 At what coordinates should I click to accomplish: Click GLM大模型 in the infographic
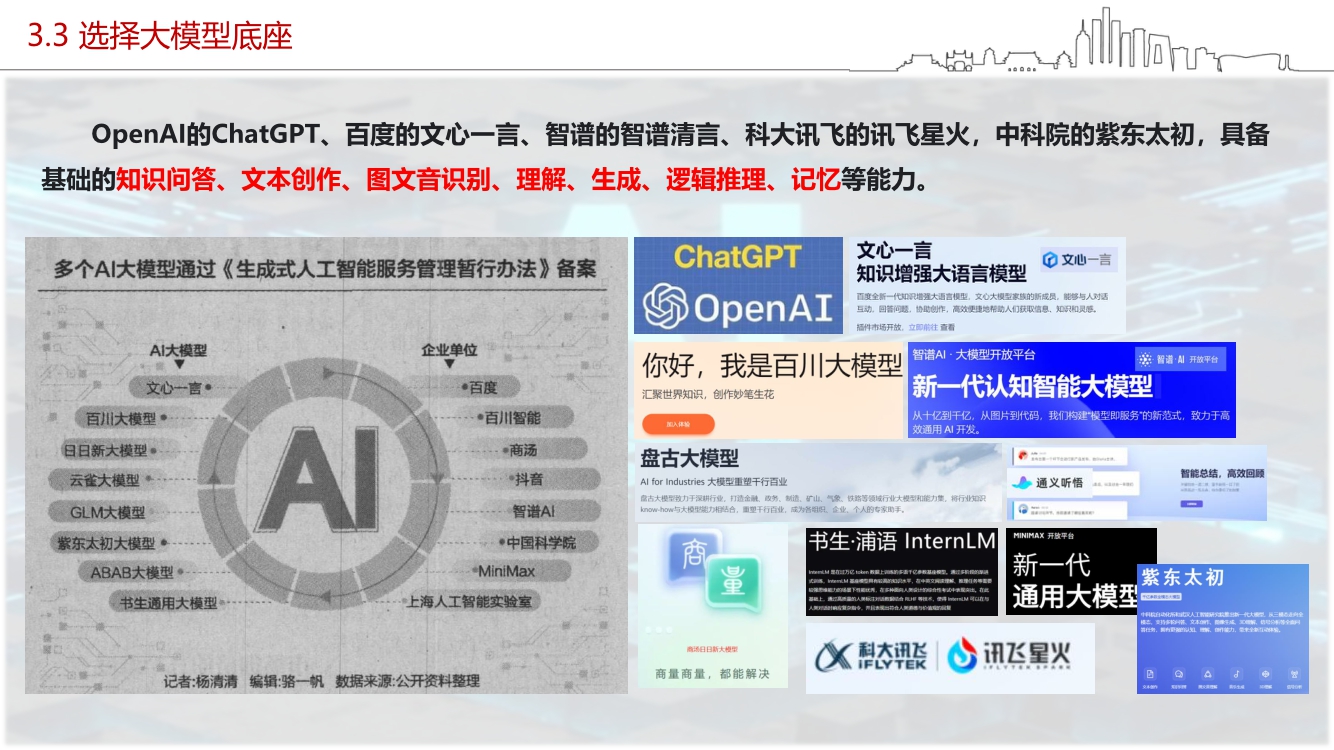108,512
